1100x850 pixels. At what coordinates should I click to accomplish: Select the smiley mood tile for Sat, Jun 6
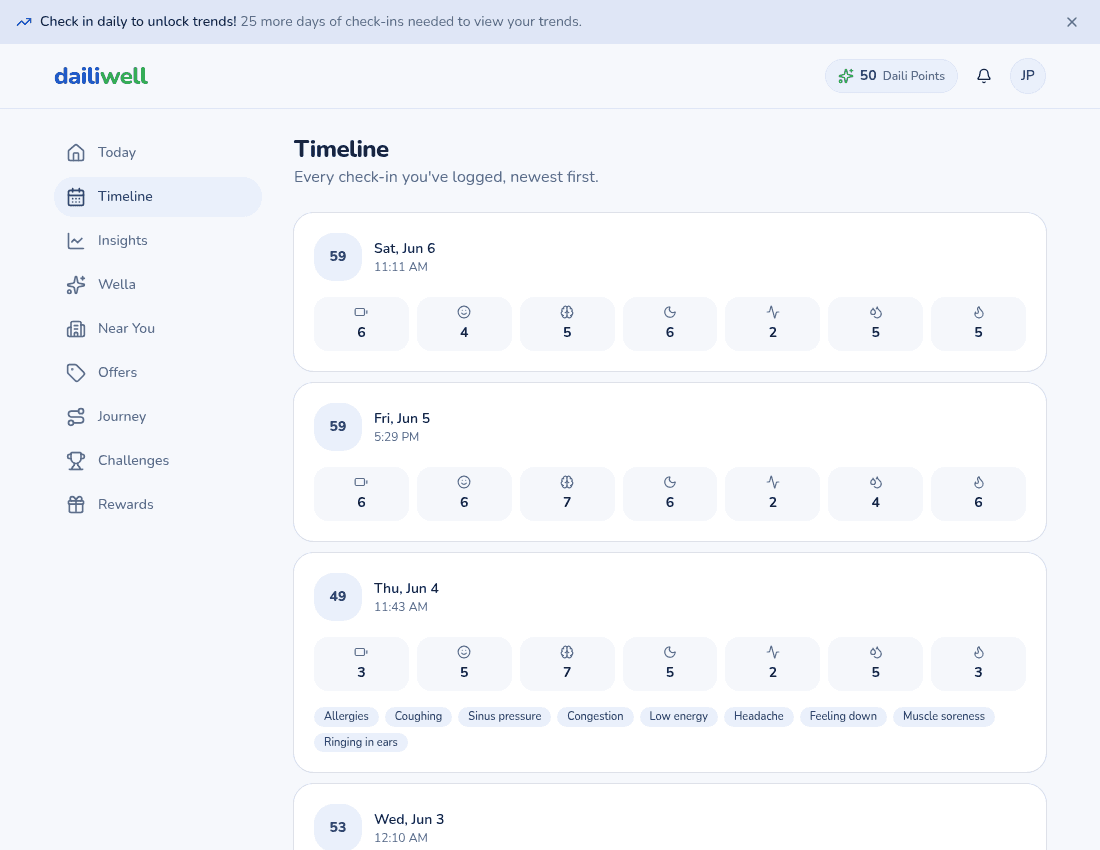point(464,324)
